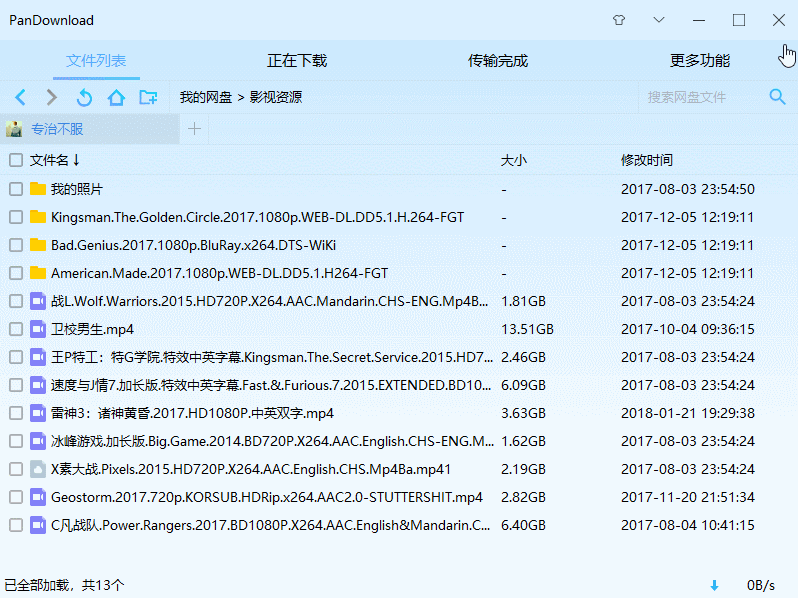This screenshot has height=598, width=798.
Task: Select X素大战.Pixels.2015 file name
Action: [x=251, y=469]
